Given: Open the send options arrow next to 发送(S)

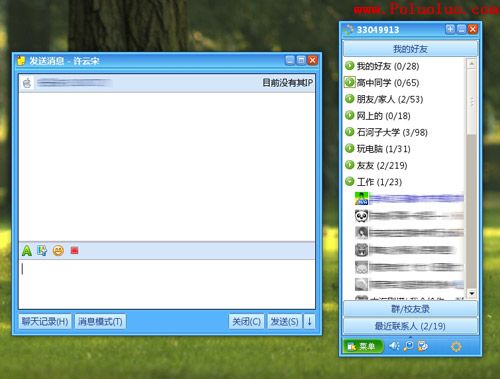Looking at the screenshot, I should coord(310,321).
